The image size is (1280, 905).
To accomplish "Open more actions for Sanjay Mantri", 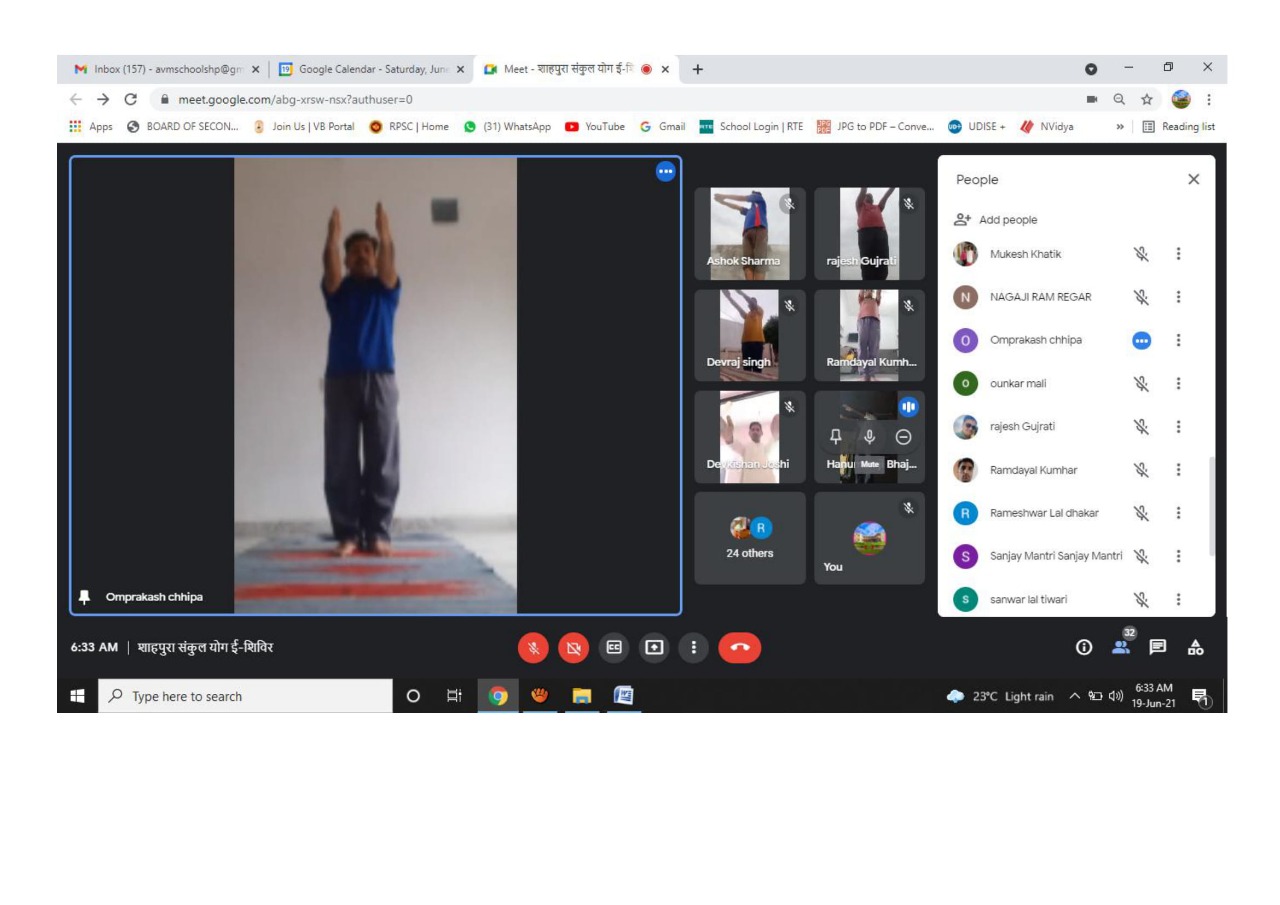I will pos(1178,556).
